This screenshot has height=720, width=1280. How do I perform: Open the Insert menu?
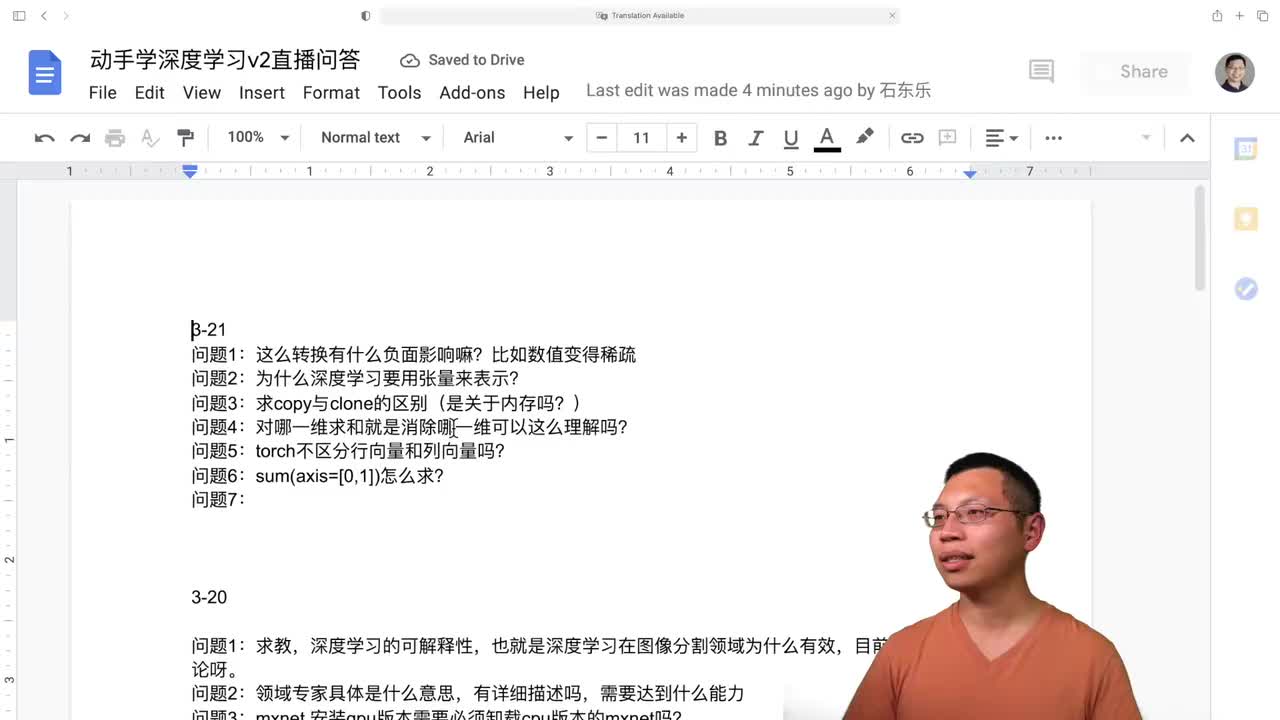pos(262,92)
